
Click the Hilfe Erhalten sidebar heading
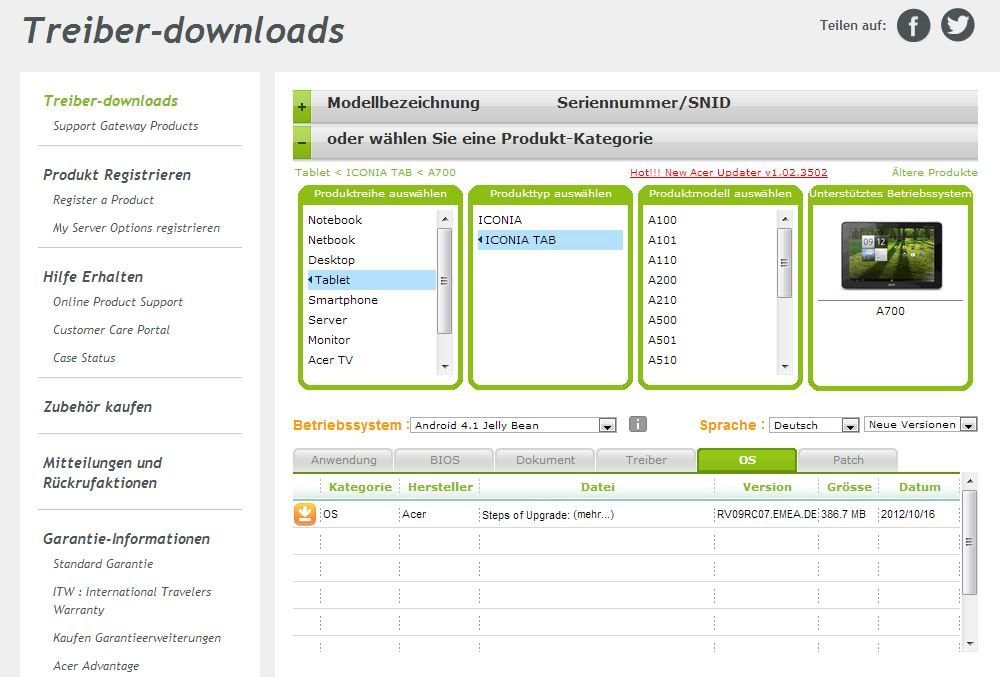pyautogui.click(x=93, y=277)
